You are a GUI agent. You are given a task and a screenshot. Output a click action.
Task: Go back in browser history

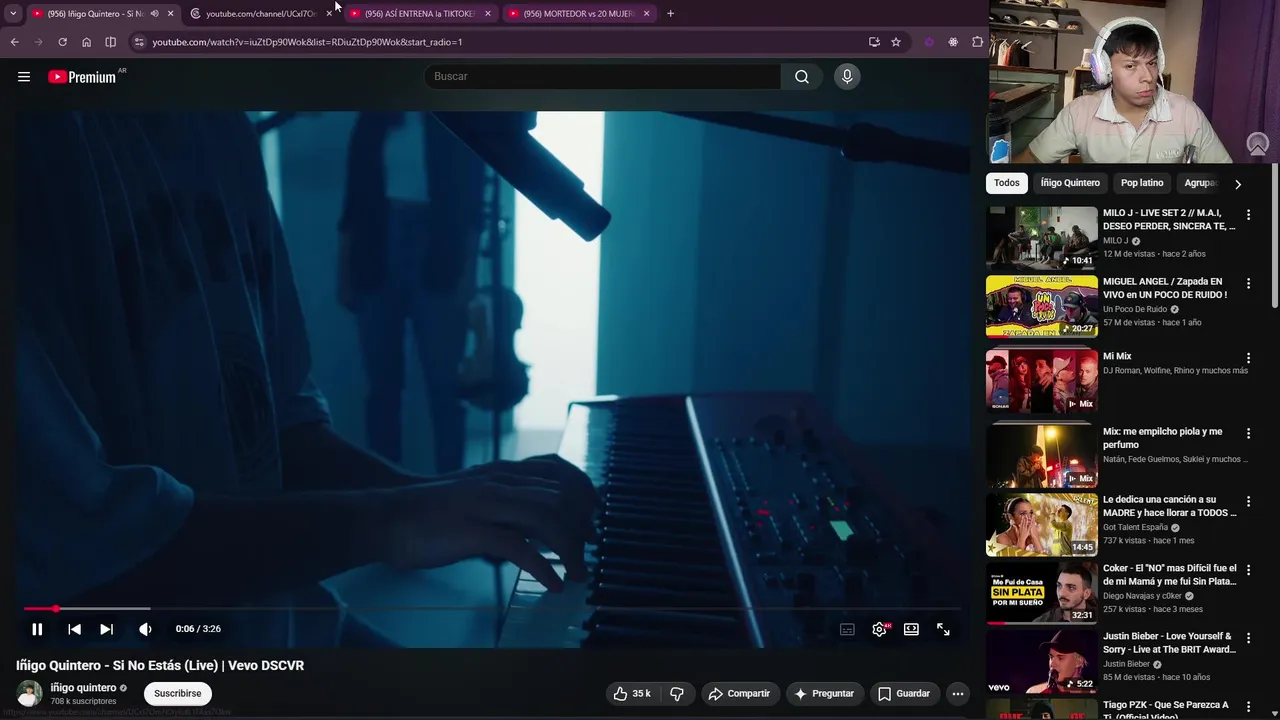14,42
